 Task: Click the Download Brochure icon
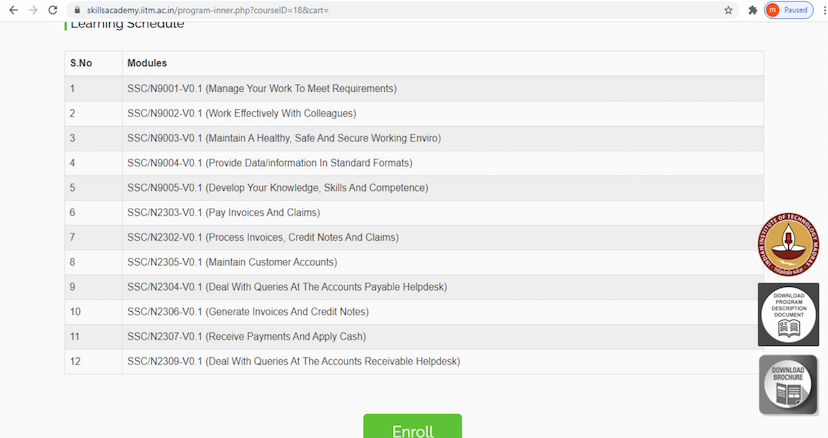pos(788,384)
